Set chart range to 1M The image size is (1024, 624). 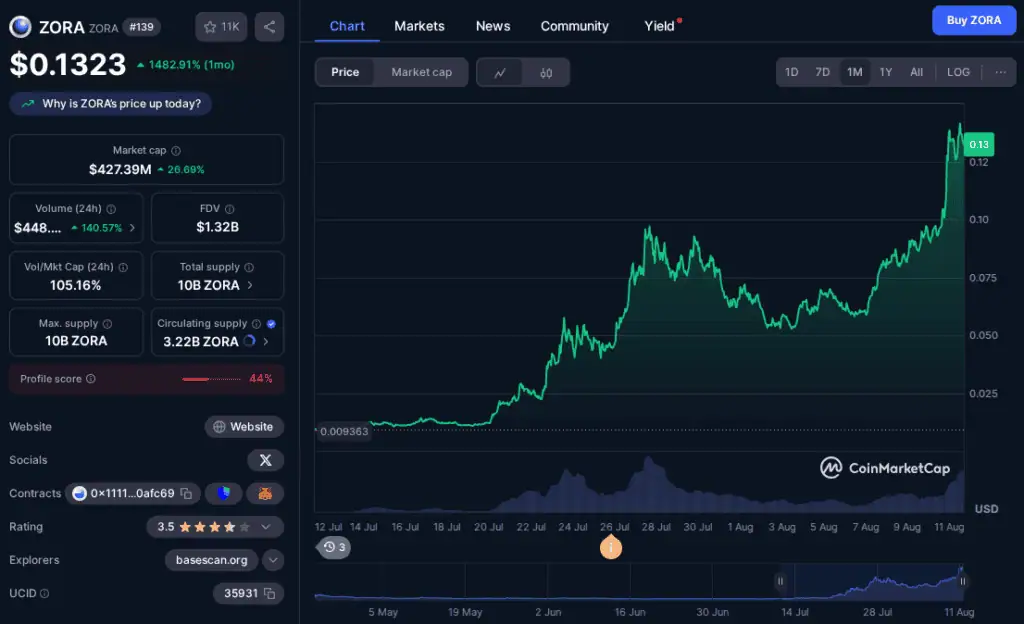click(854, 72)
